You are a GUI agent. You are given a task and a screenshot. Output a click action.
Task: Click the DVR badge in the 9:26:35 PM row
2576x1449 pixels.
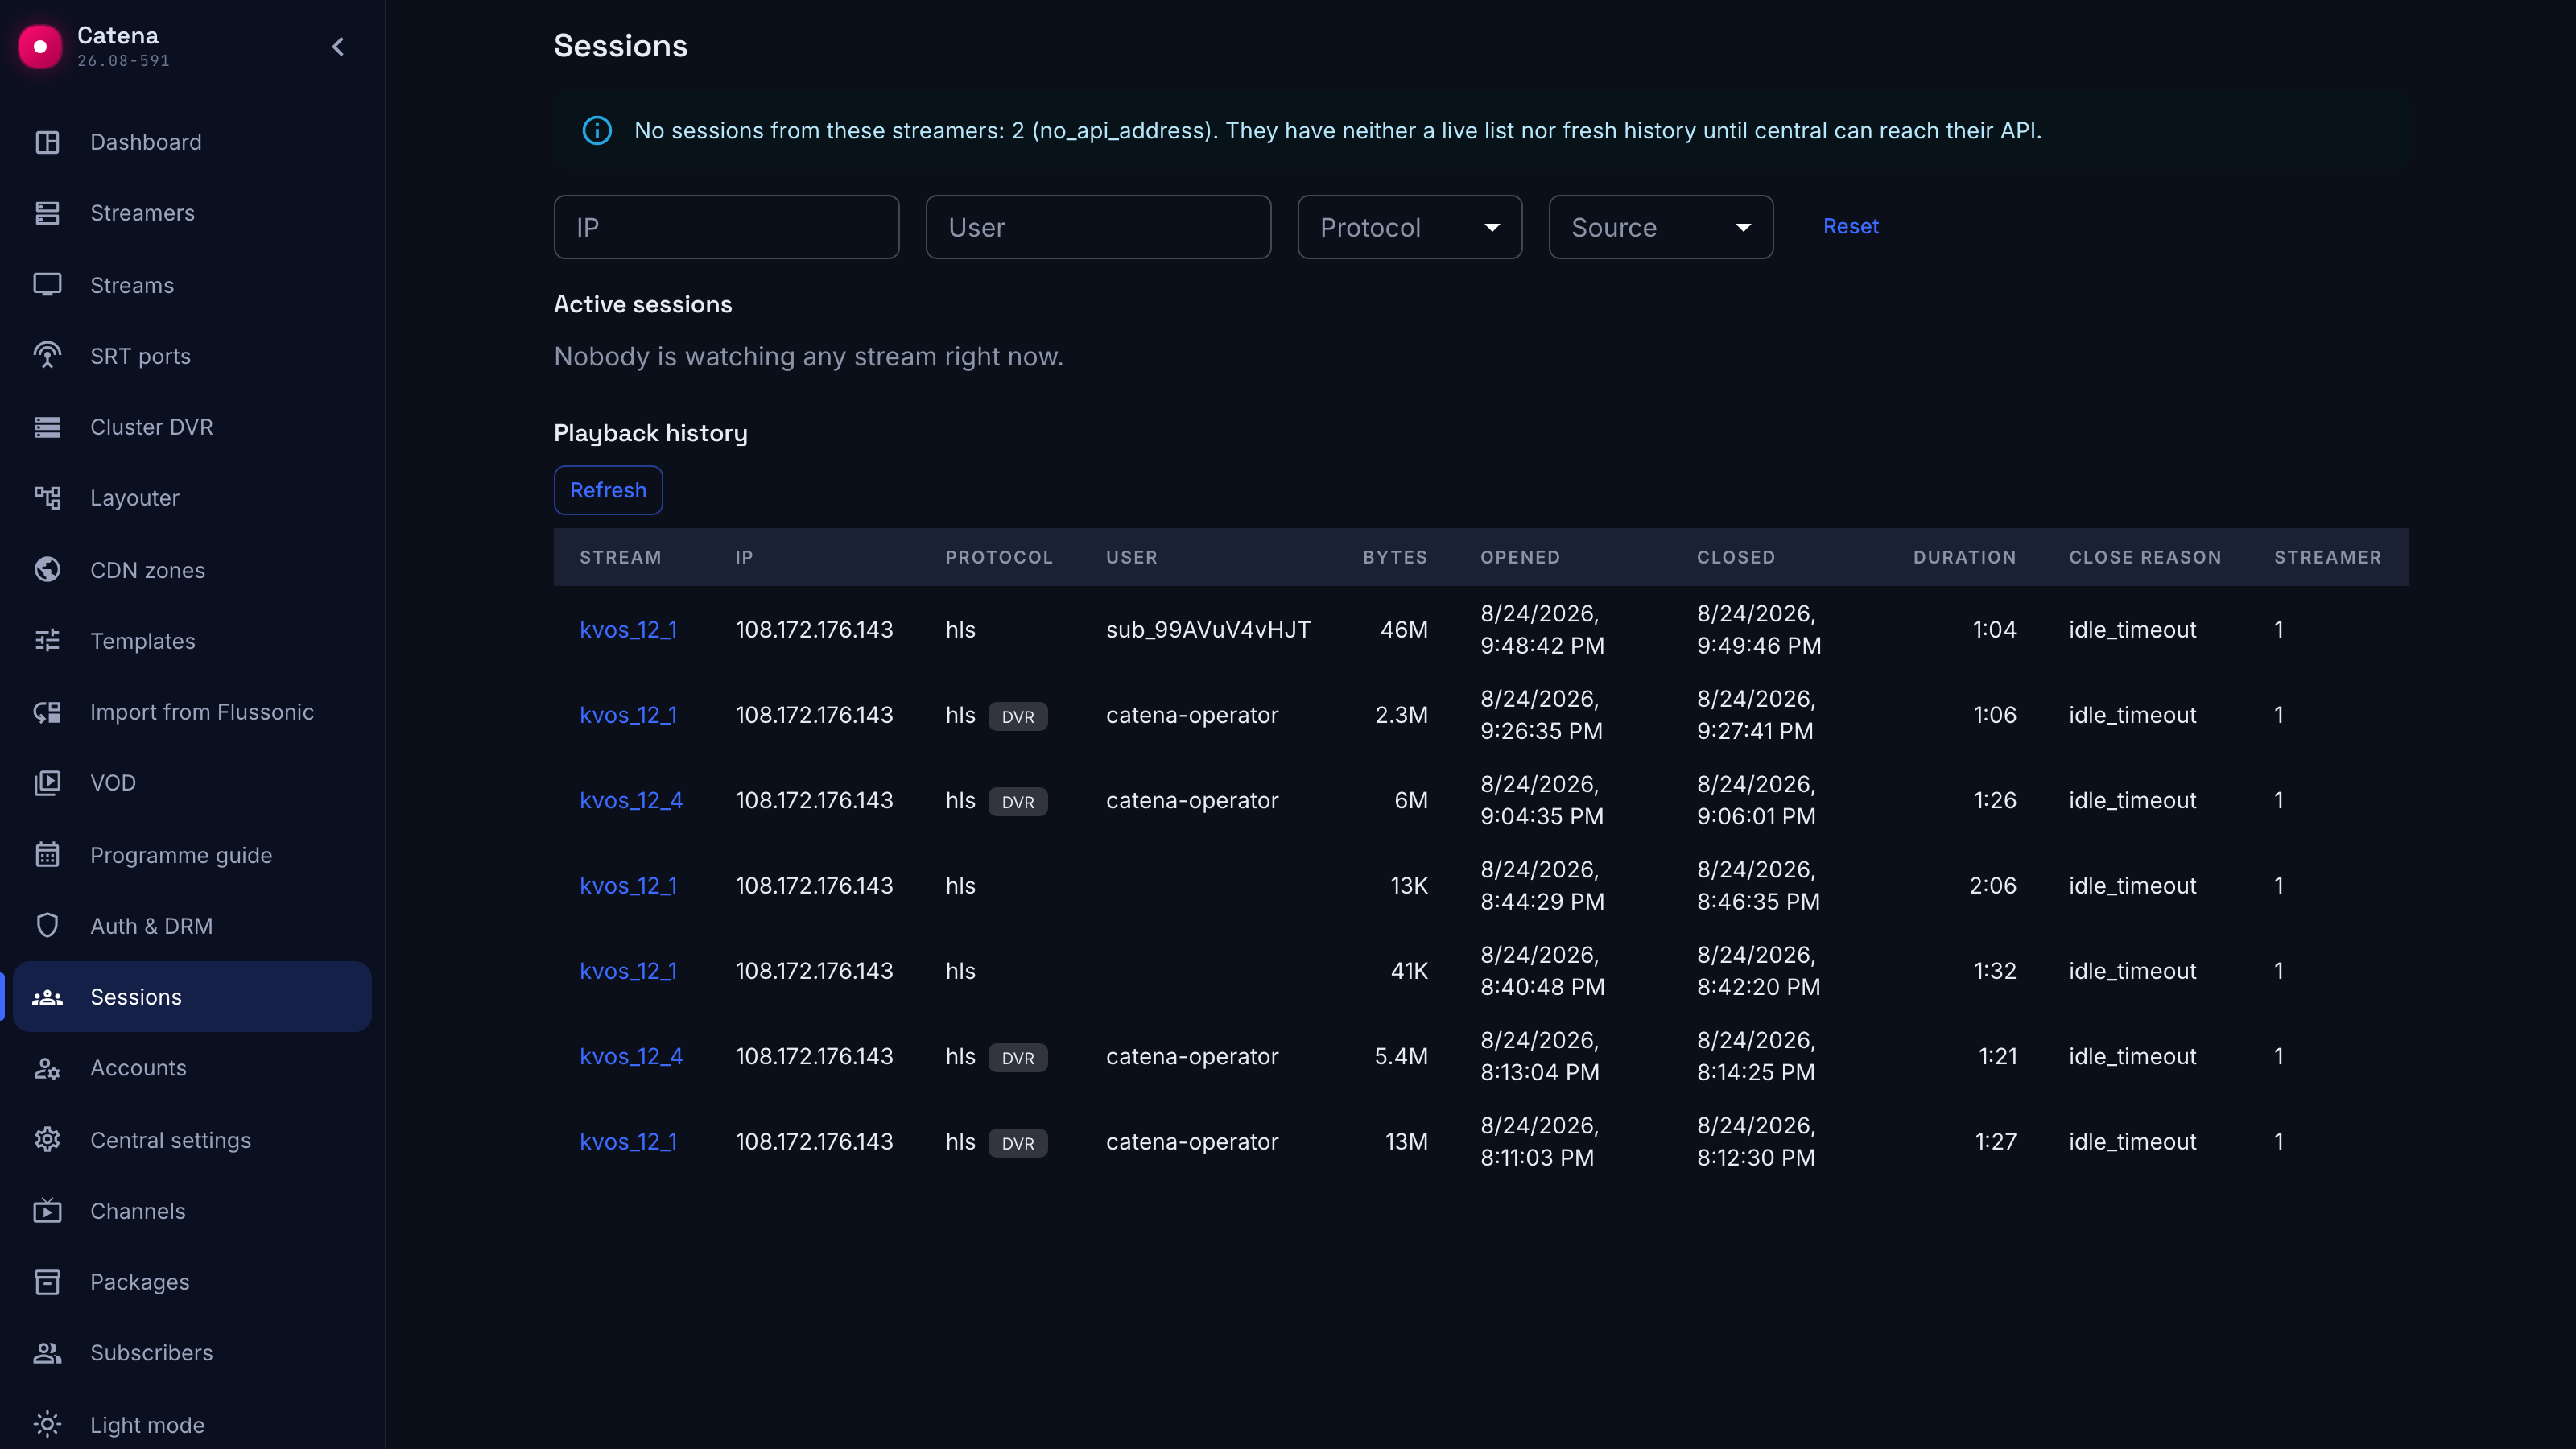click(1018, 716)
